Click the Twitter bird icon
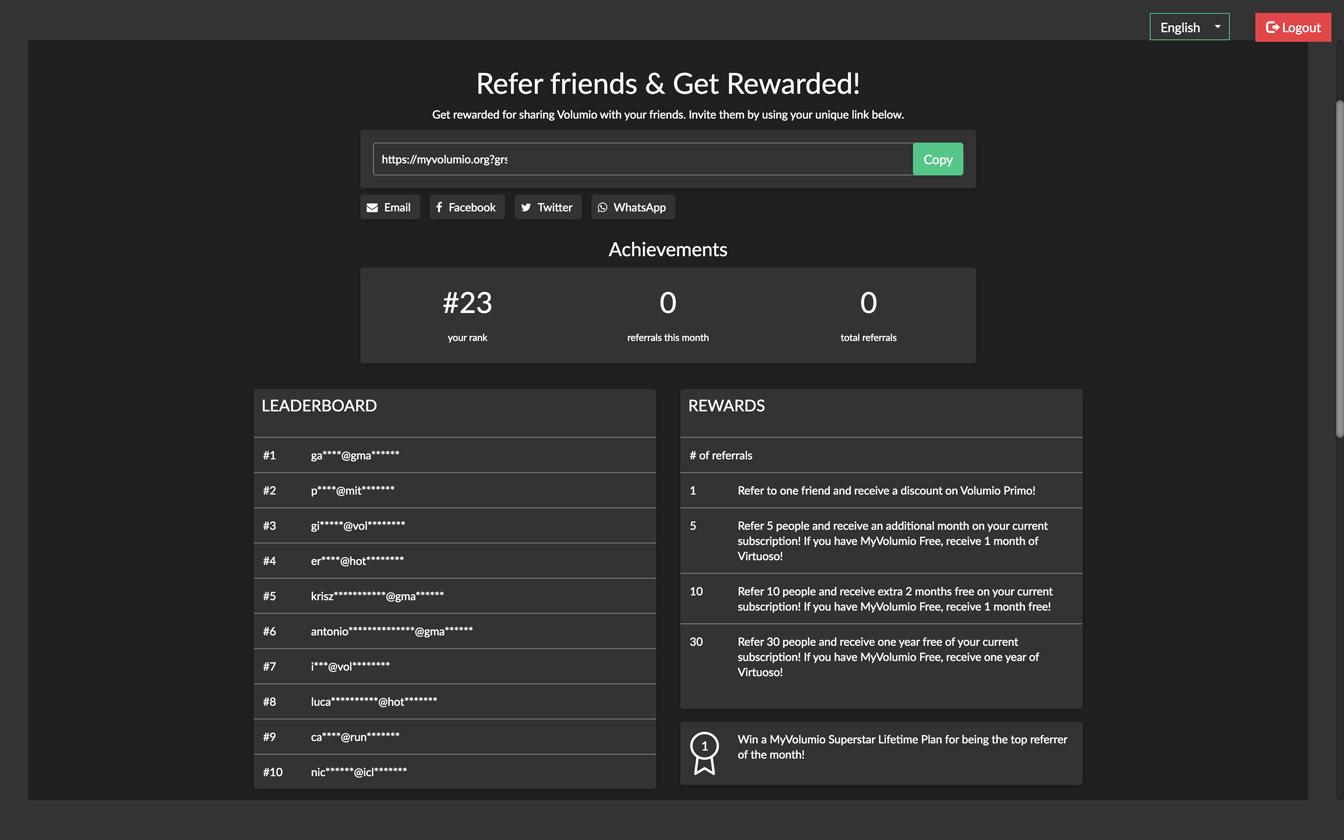Screen dimensions: 1344x840 tap(526, 208)
